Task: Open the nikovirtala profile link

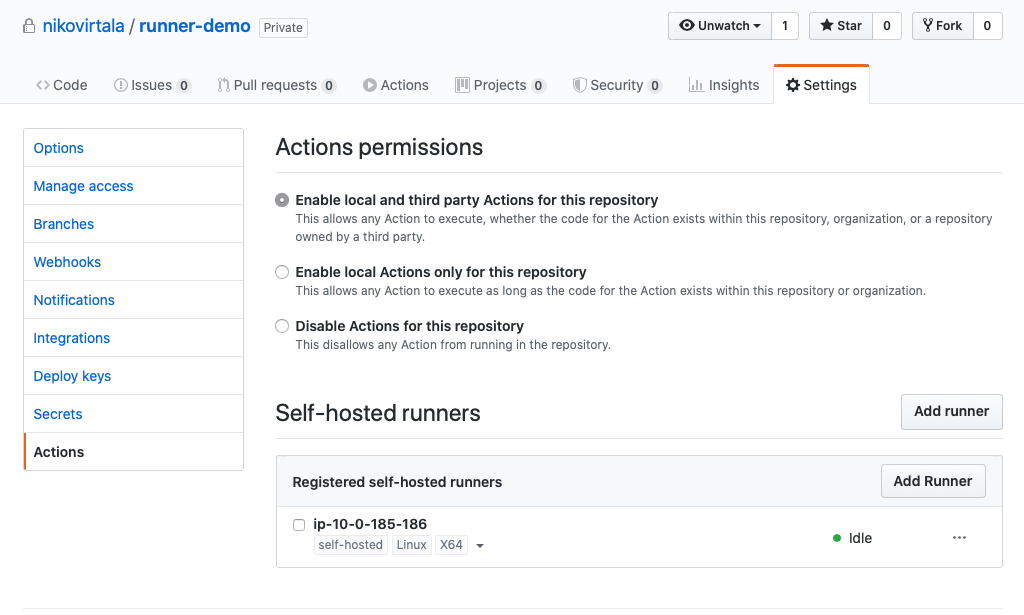Action: coord(84,26)
